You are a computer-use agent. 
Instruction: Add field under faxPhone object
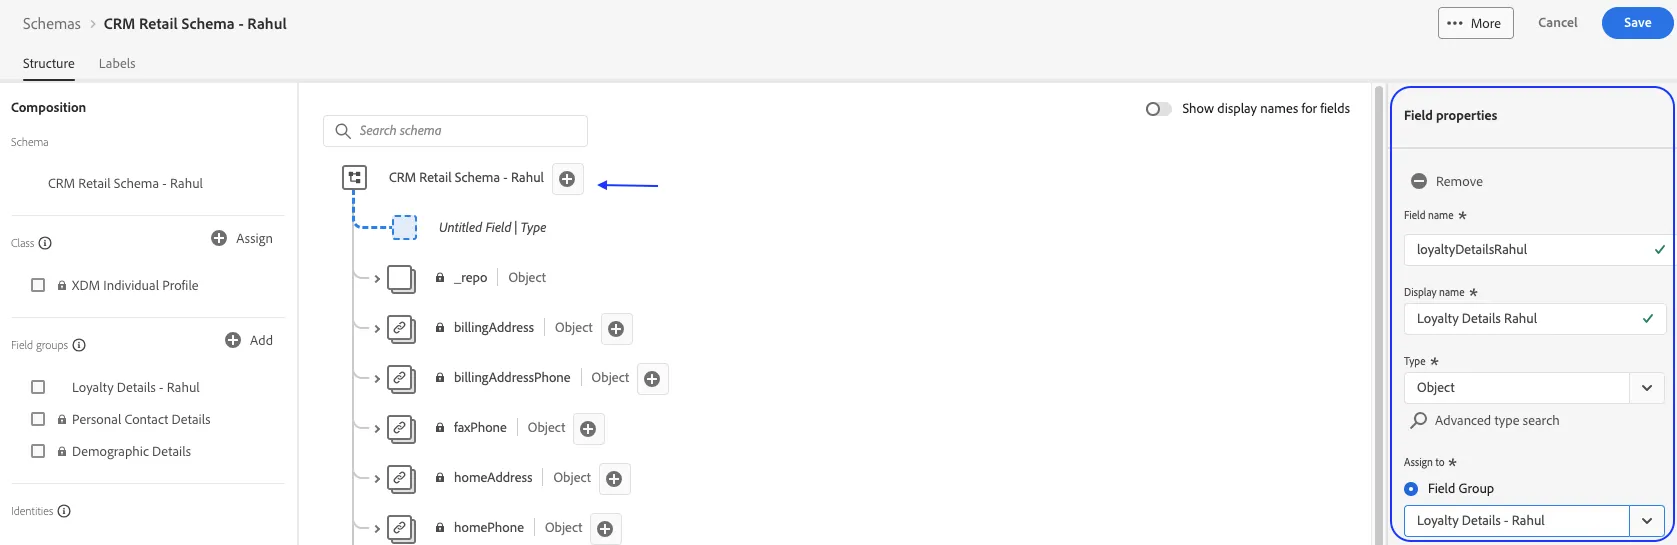(x=589, y=429)
